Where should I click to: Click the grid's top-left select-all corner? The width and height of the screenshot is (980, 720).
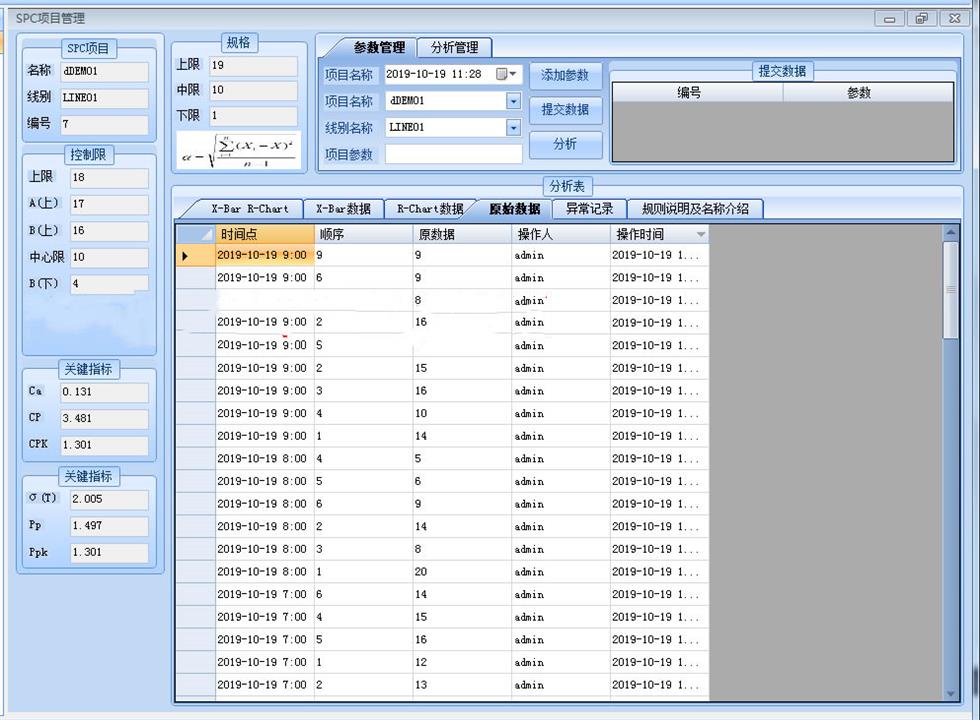(x=195, y=234)
